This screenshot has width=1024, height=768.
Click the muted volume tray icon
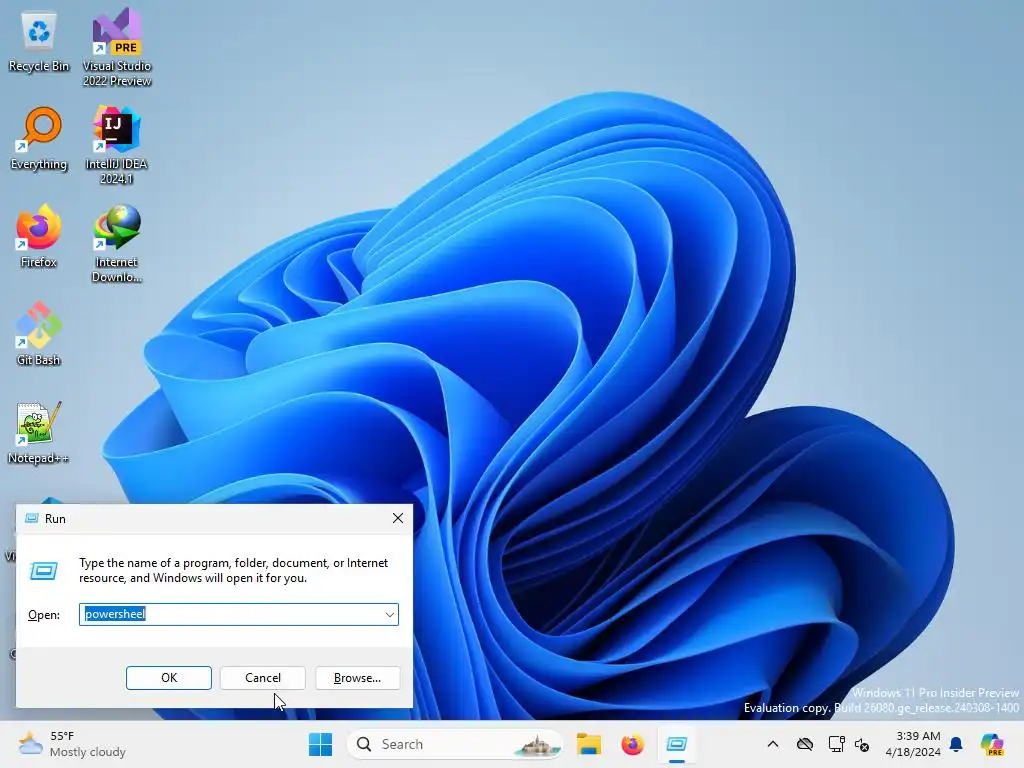click(x=862, y=744)
